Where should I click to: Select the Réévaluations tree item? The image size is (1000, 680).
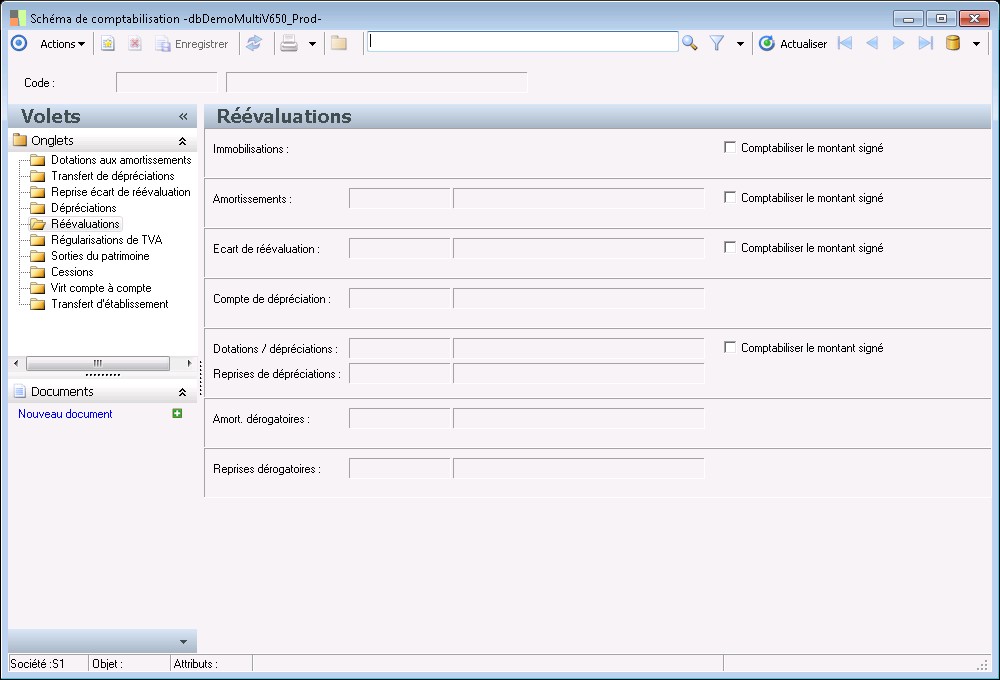click(x=85, y=224)
